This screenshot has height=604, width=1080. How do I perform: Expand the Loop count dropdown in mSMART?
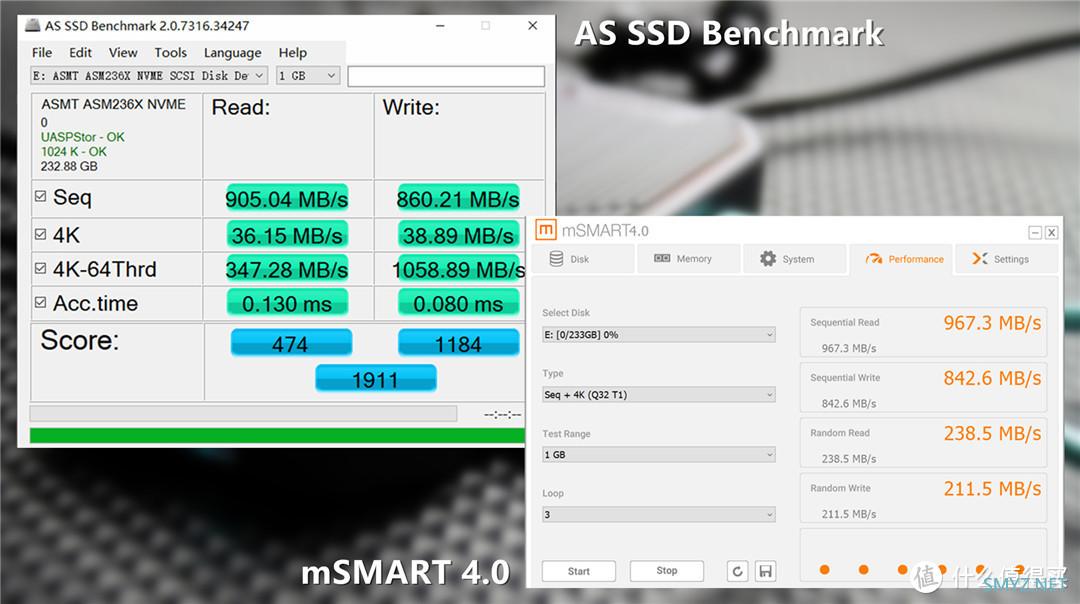(x=658, y=514)
